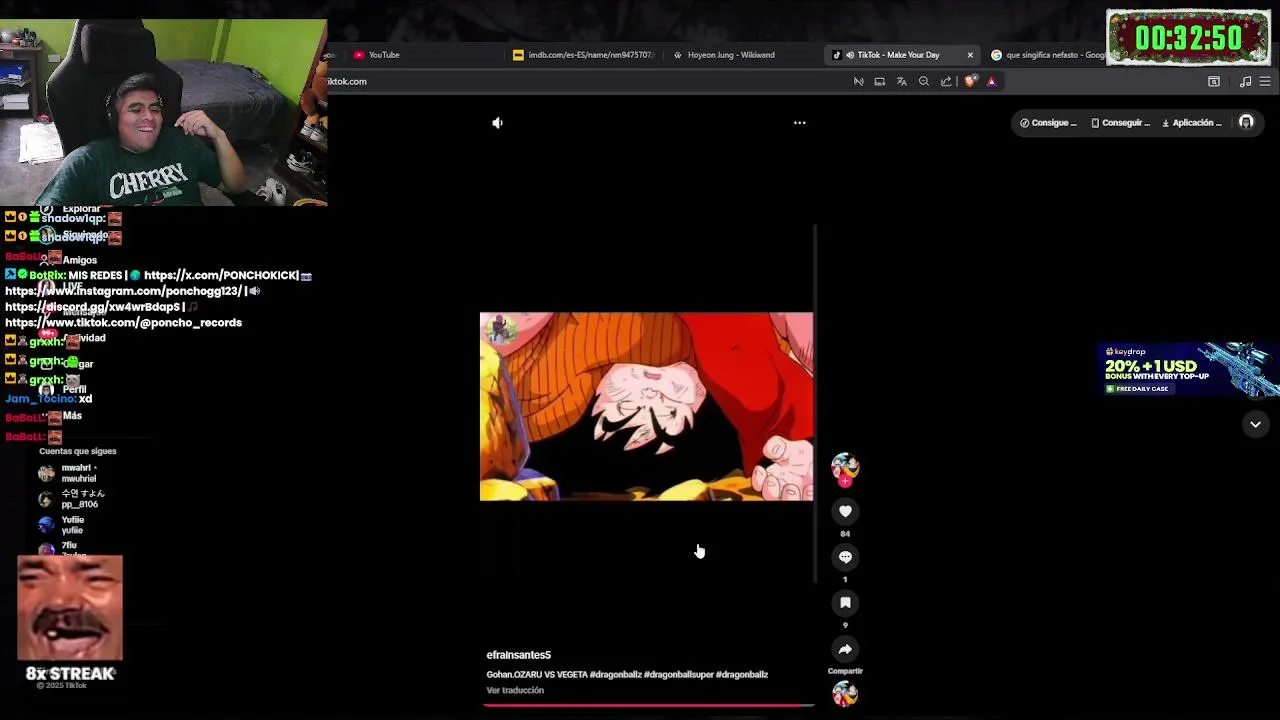
Task: Click the instagram.com/ponchogg123 chat link
Action: [x=123, y=291]
